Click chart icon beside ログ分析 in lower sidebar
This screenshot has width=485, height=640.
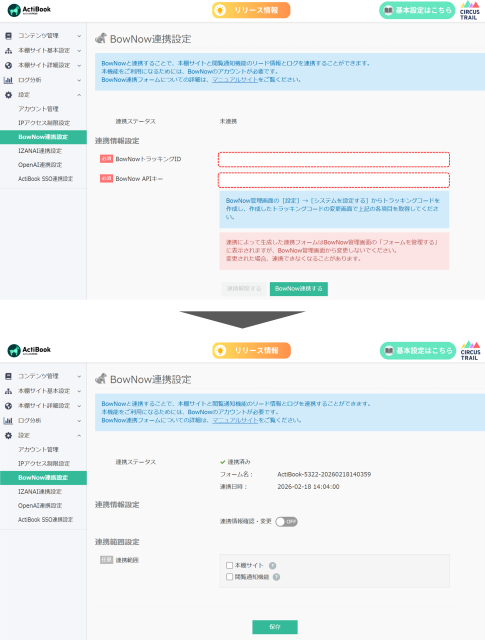8,420
